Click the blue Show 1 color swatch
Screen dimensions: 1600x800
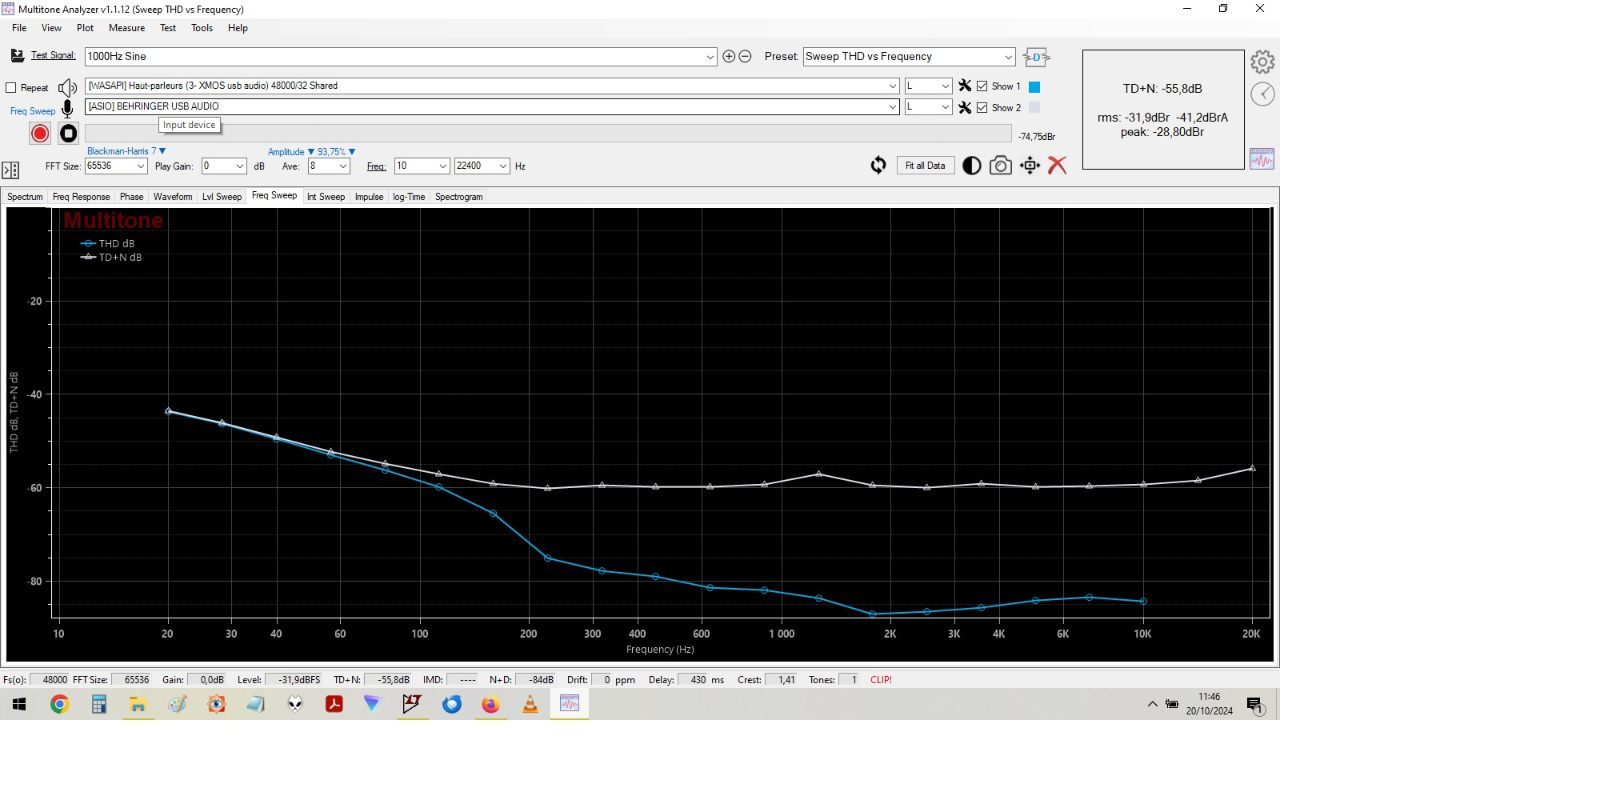coord(1035,87)
